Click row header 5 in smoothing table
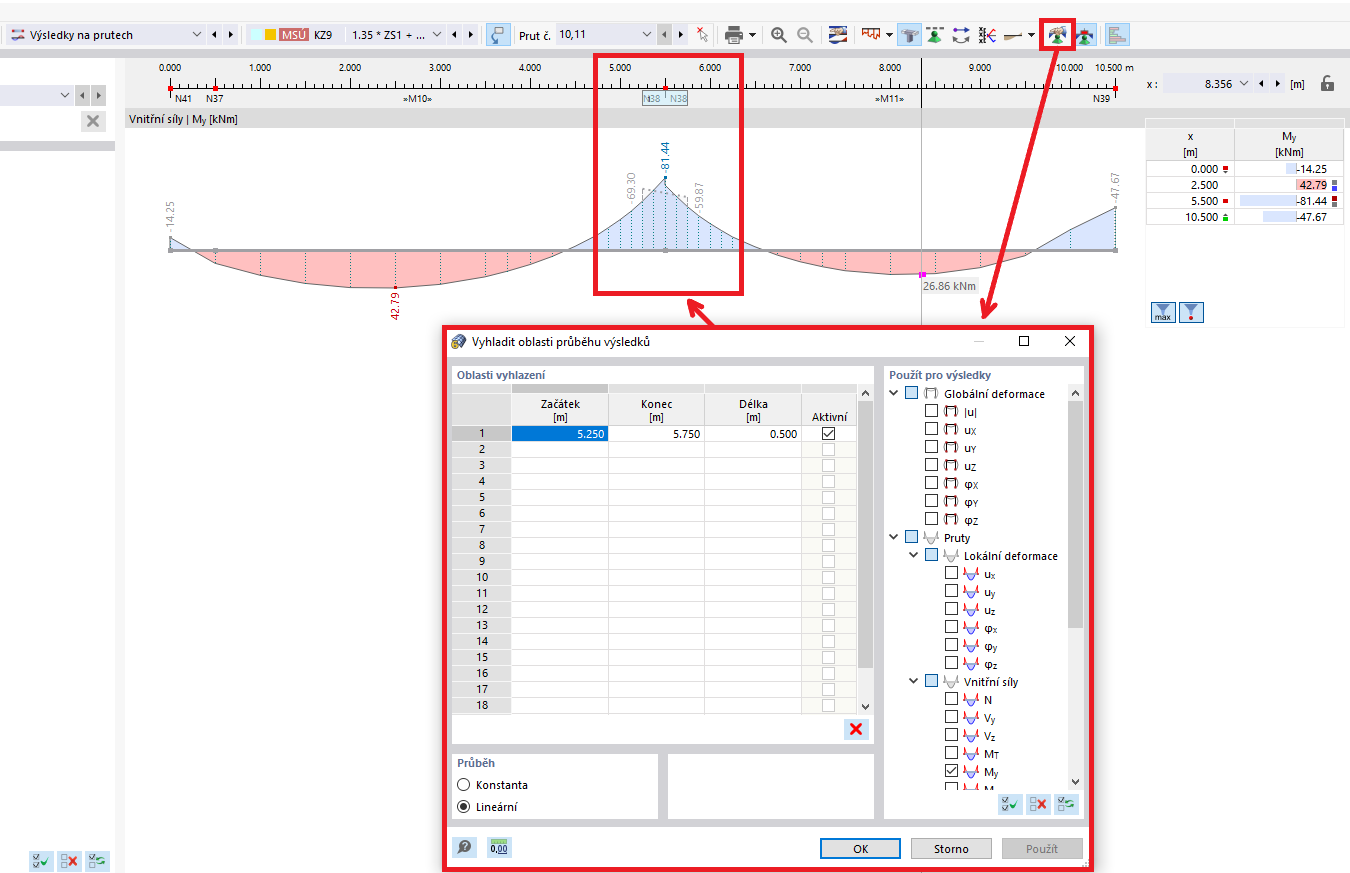Viewport: 1350px width, 873px height. [481, 497]
